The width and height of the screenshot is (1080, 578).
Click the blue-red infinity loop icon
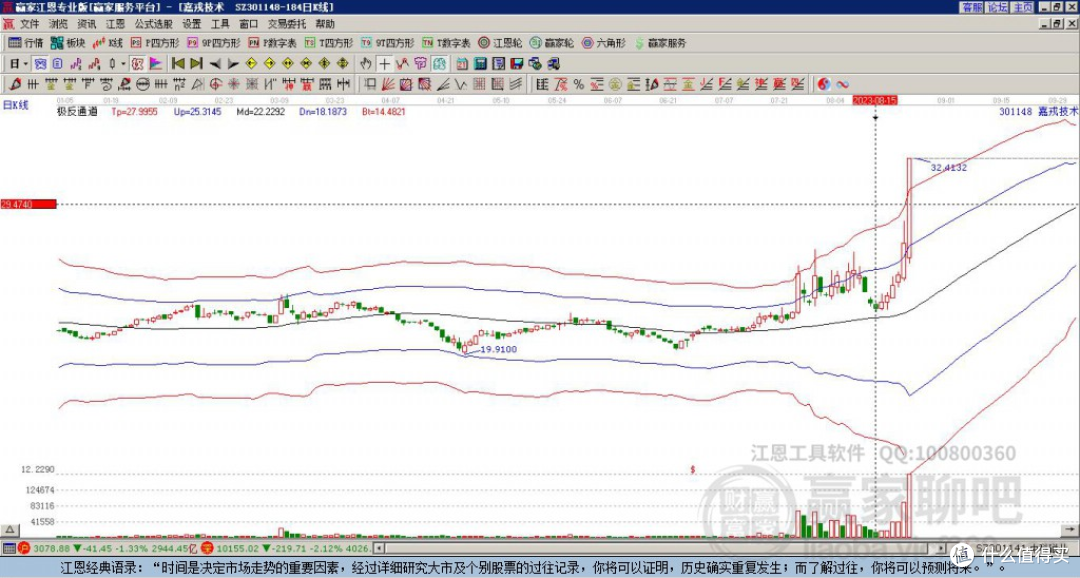pyautogui.click(x=842, y=85)
